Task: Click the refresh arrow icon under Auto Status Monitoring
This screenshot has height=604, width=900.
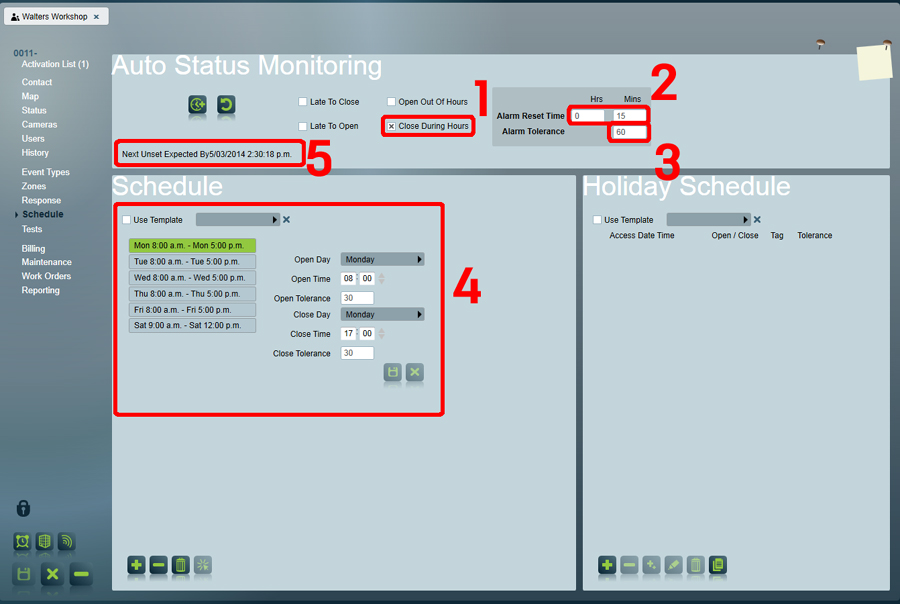Action: click(x=226, y=104)
